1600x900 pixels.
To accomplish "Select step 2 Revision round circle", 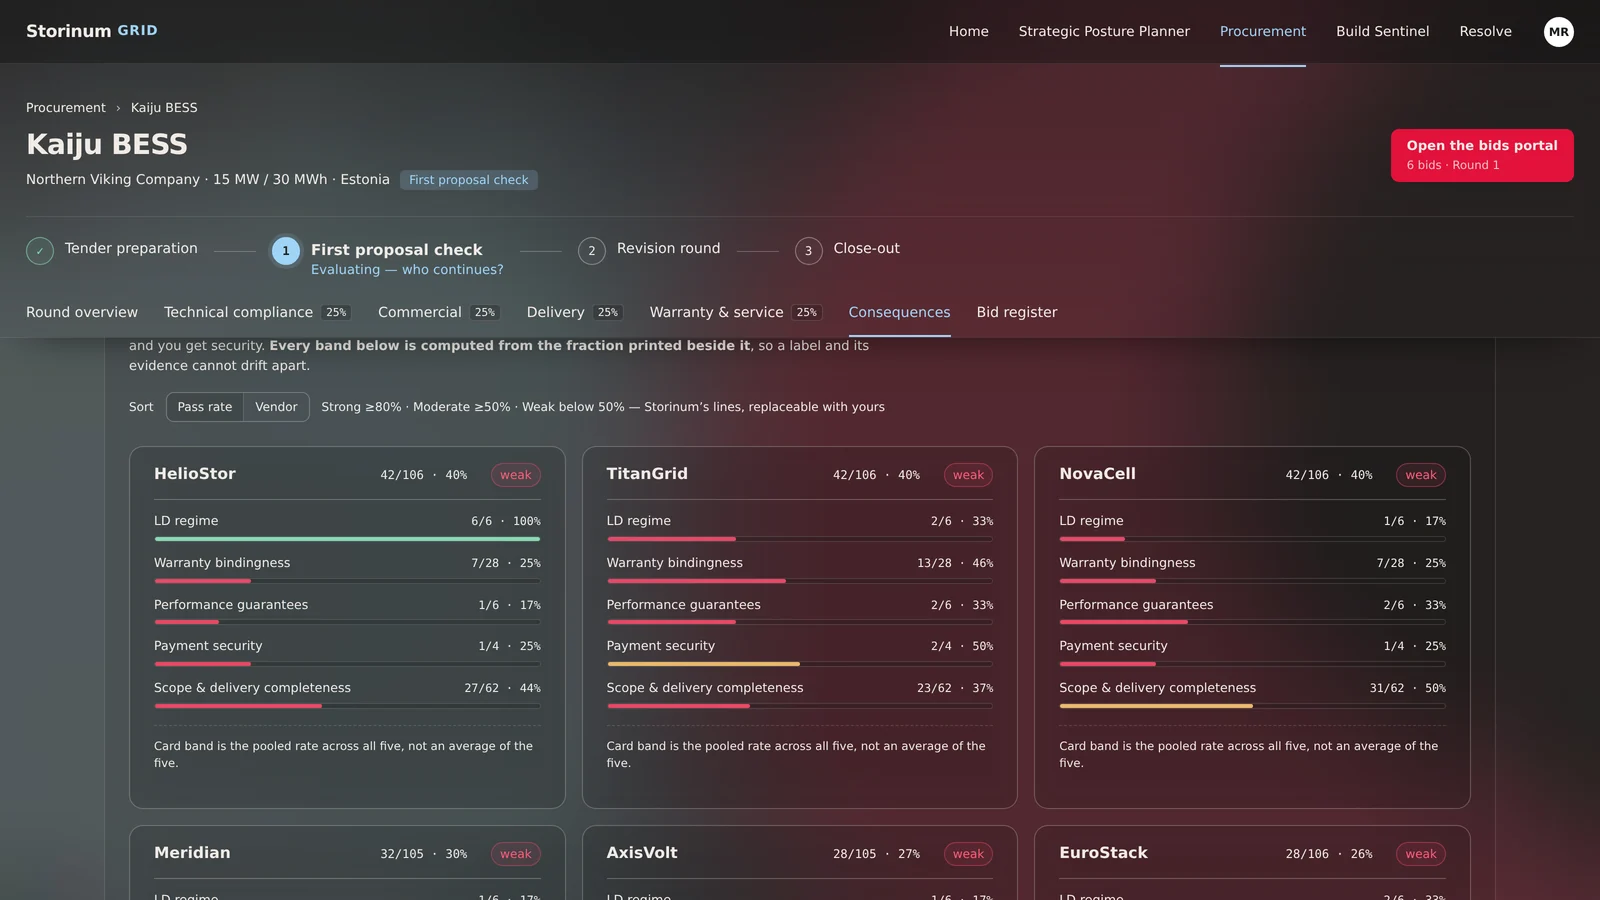I will click(592, 251).
